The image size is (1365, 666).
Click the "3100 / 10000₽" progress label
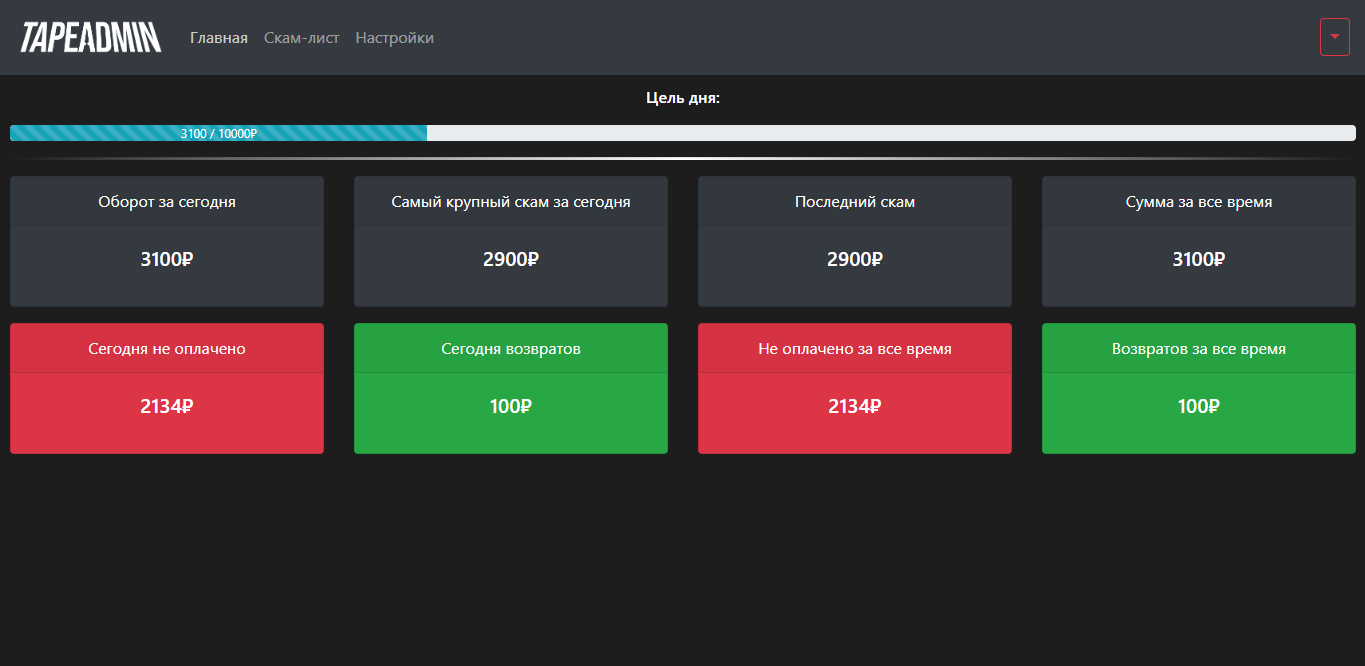click(219, 133)
